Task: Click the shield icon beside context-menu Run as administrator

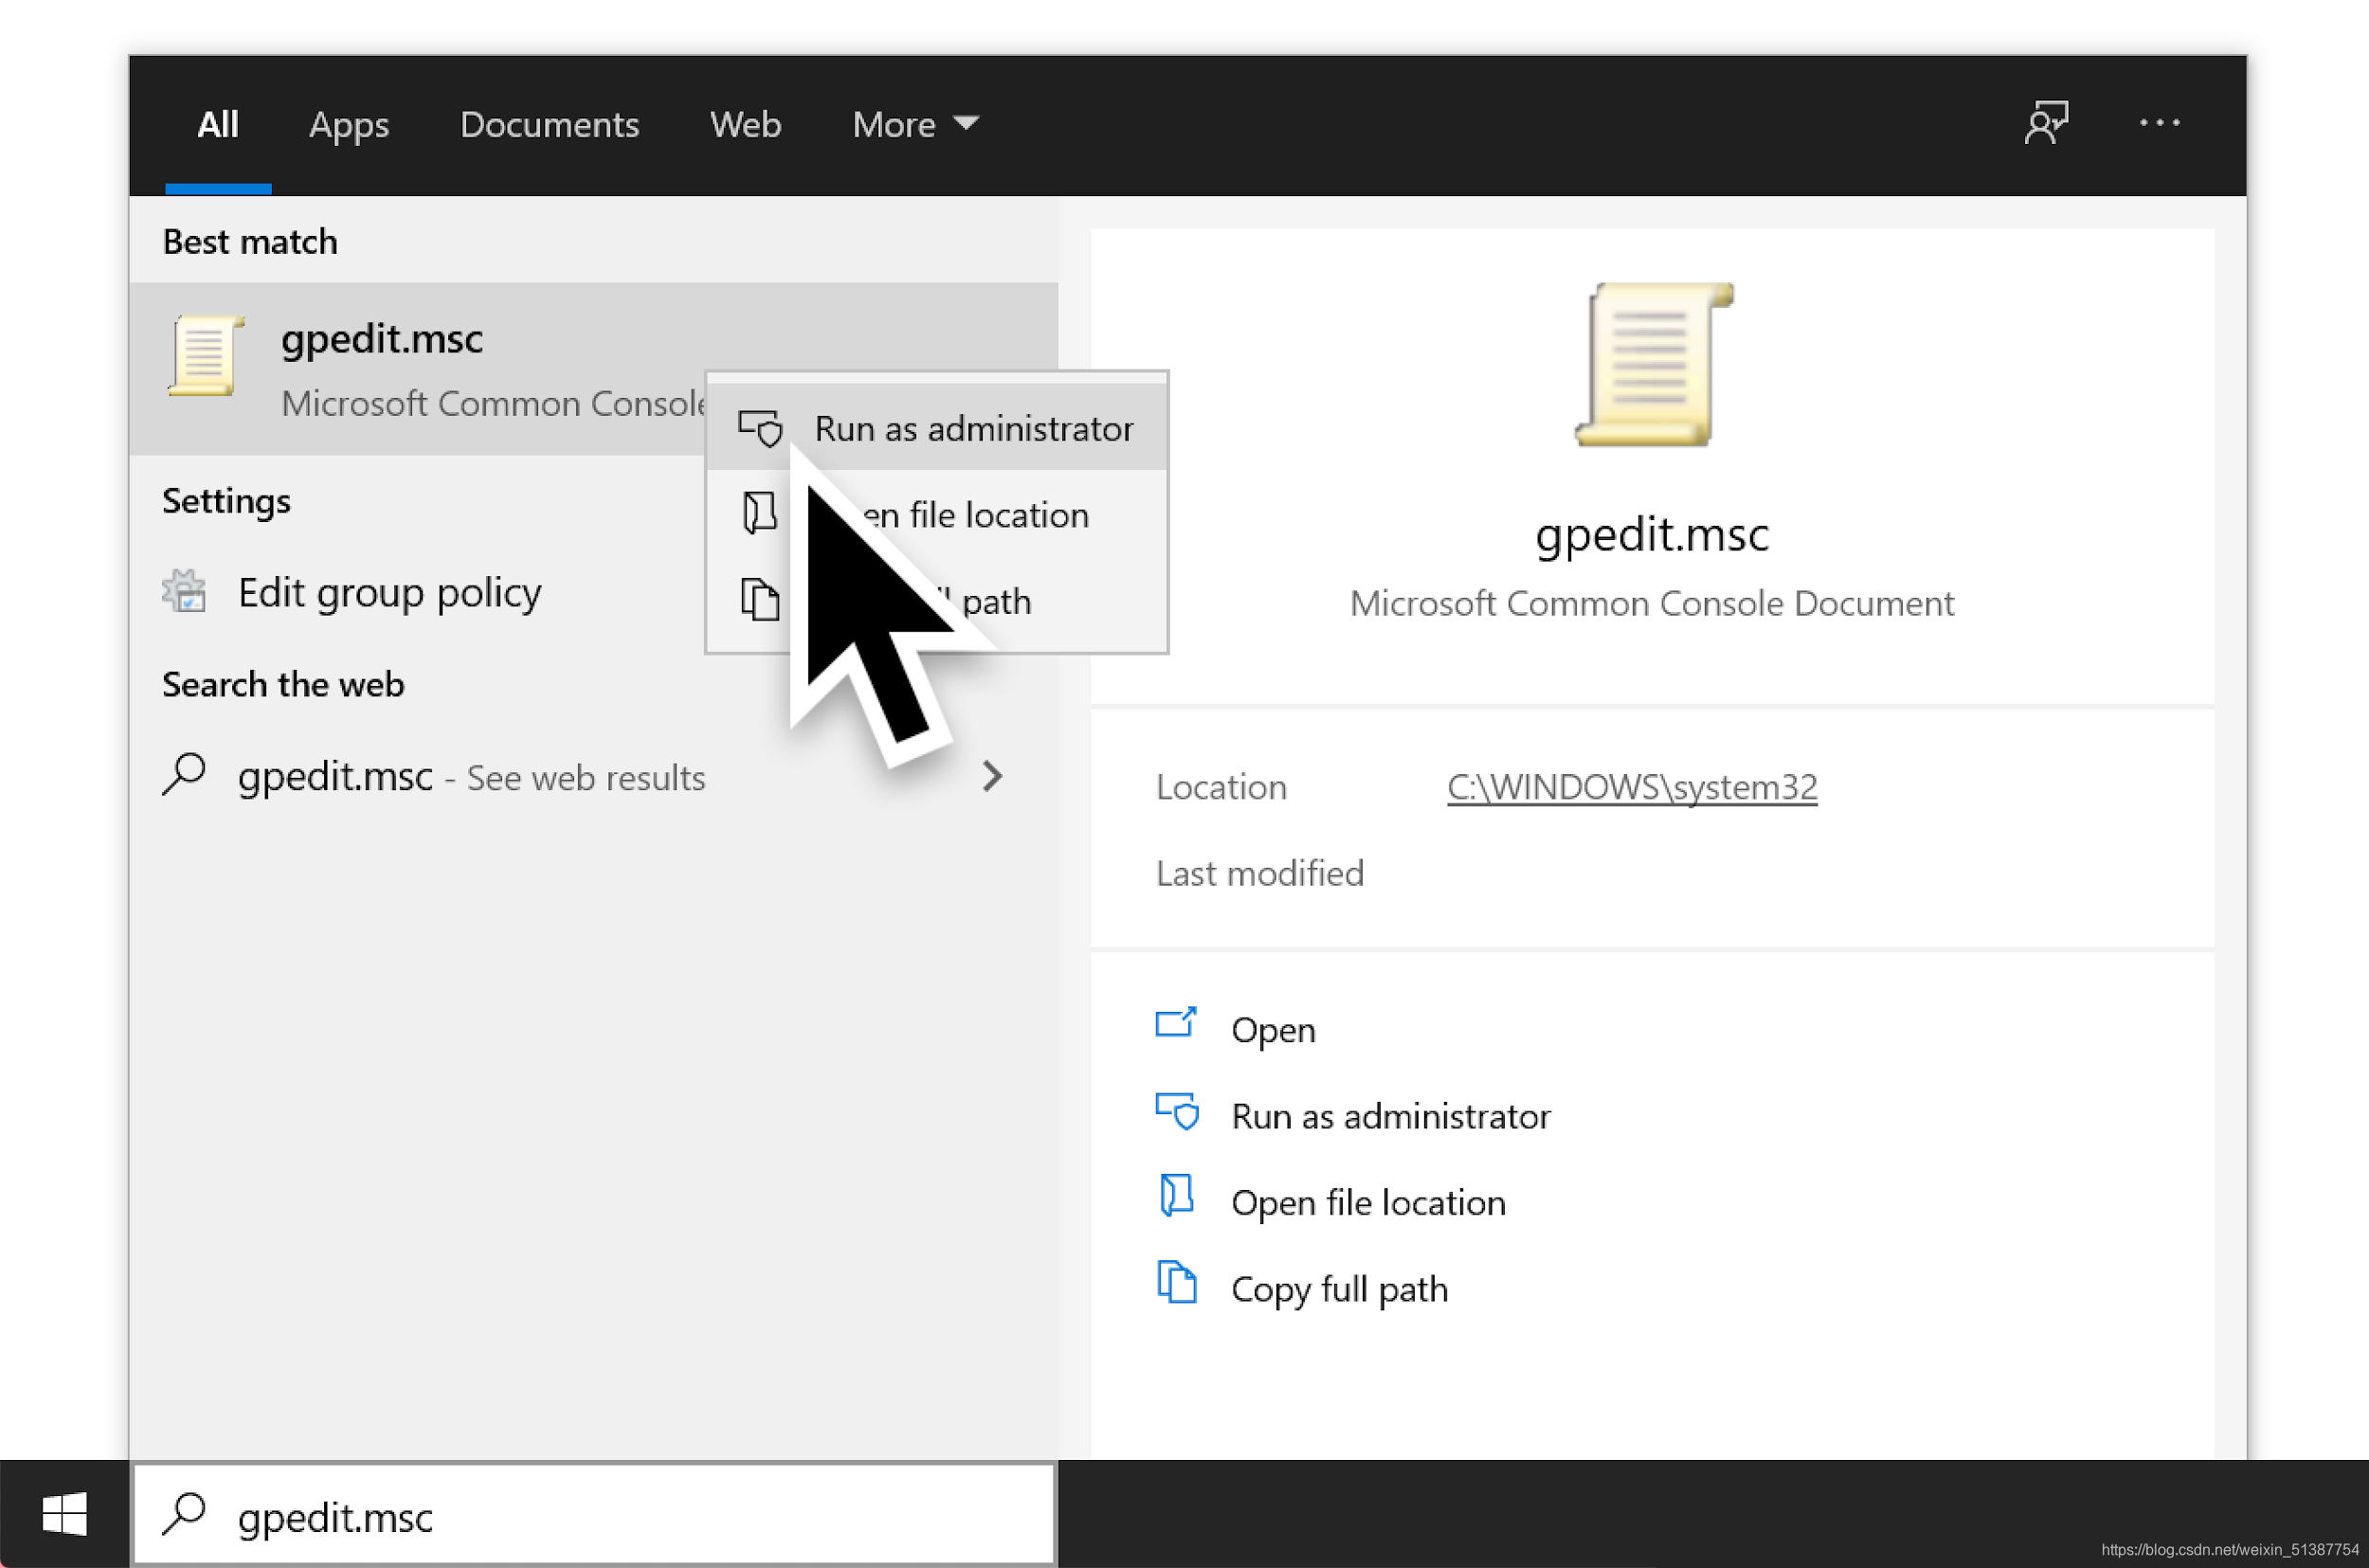Action: pyautogui.click(x=760, y=429)
